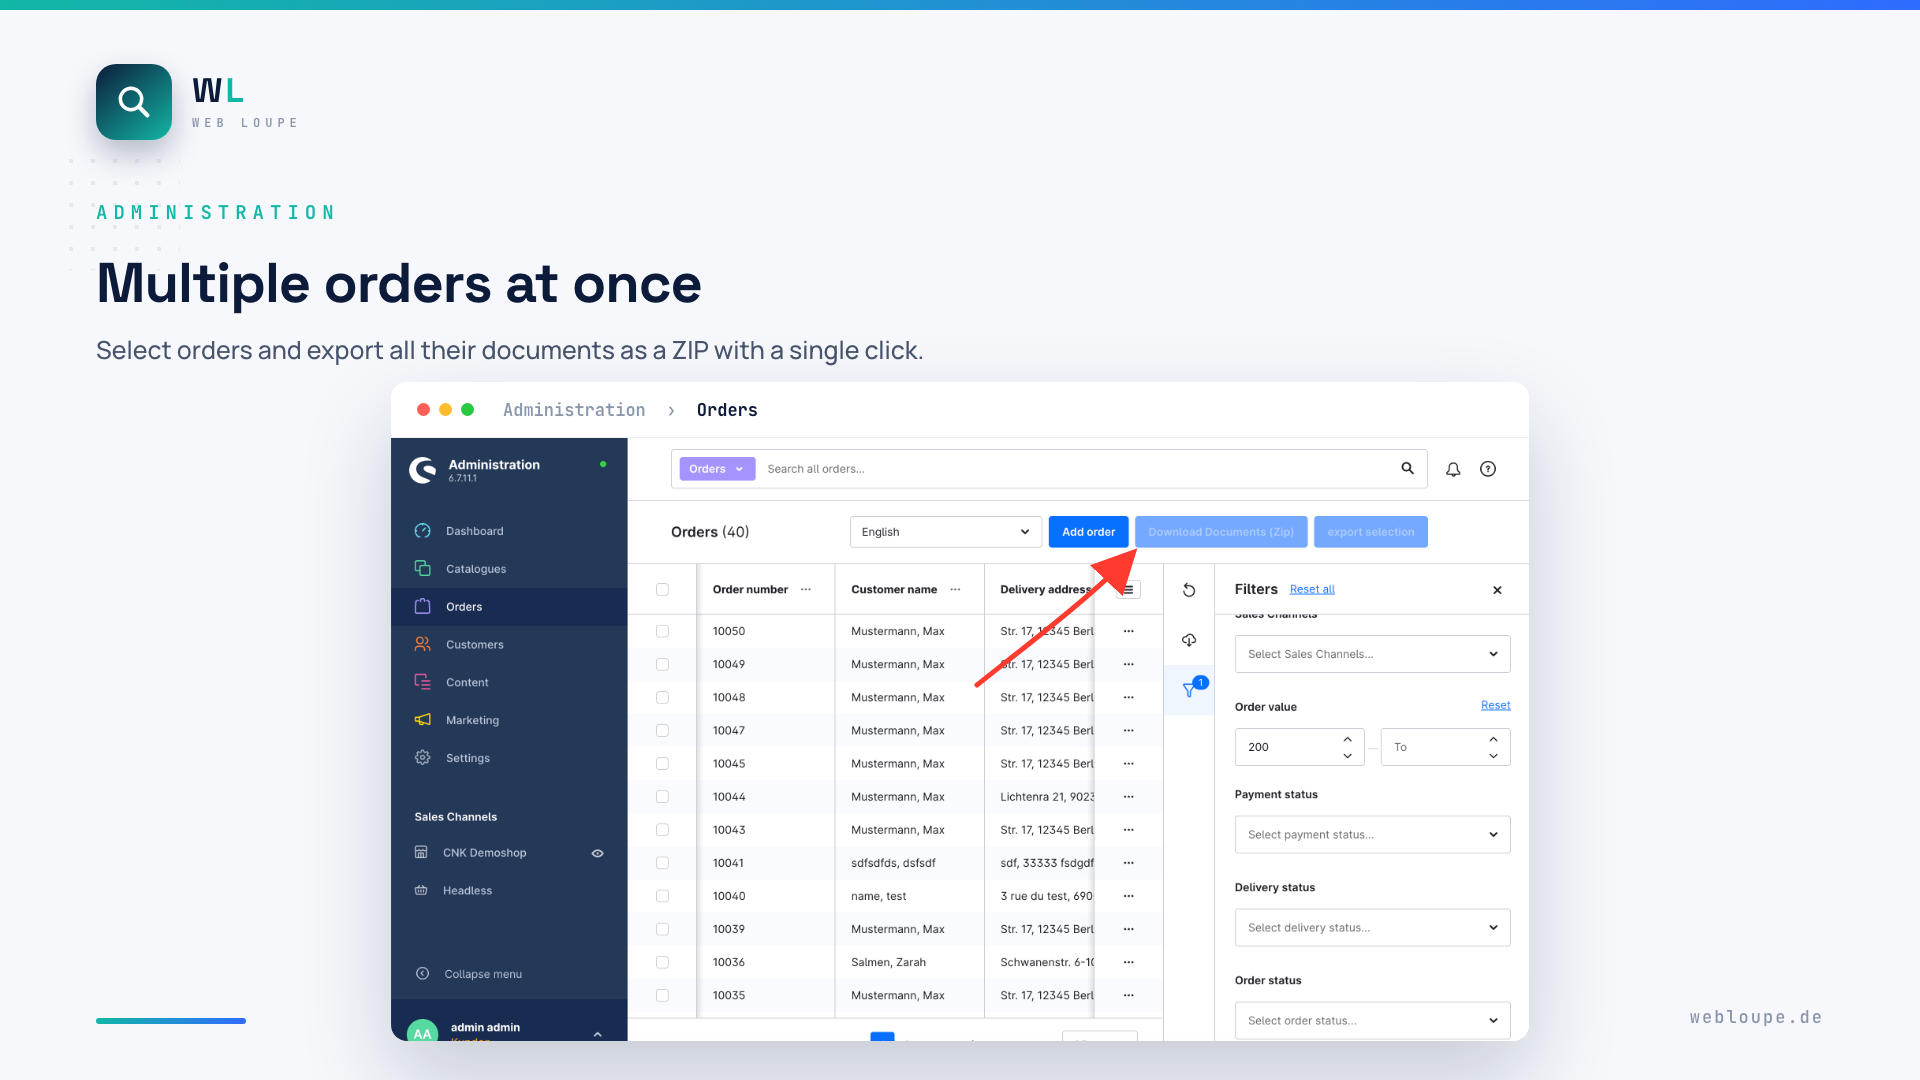Open Select Sales Channels dropdown
This screenshot has height=1080, width=1920.
coord(1372,654)
